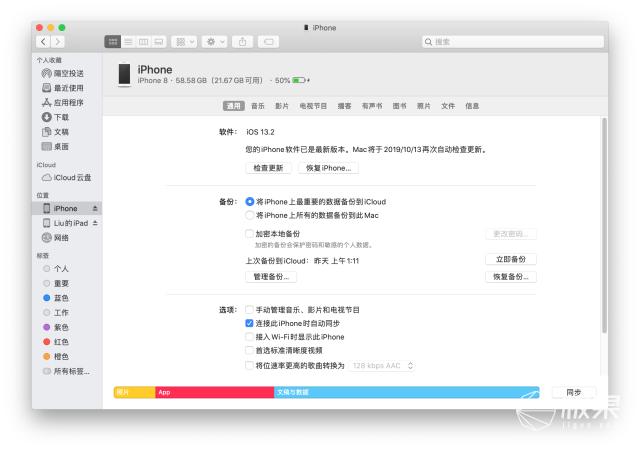This screenshot has width=640, height=451.
Task: Switch to the 有声书 (Audiobooks) tab
Action: coord(372,106)
